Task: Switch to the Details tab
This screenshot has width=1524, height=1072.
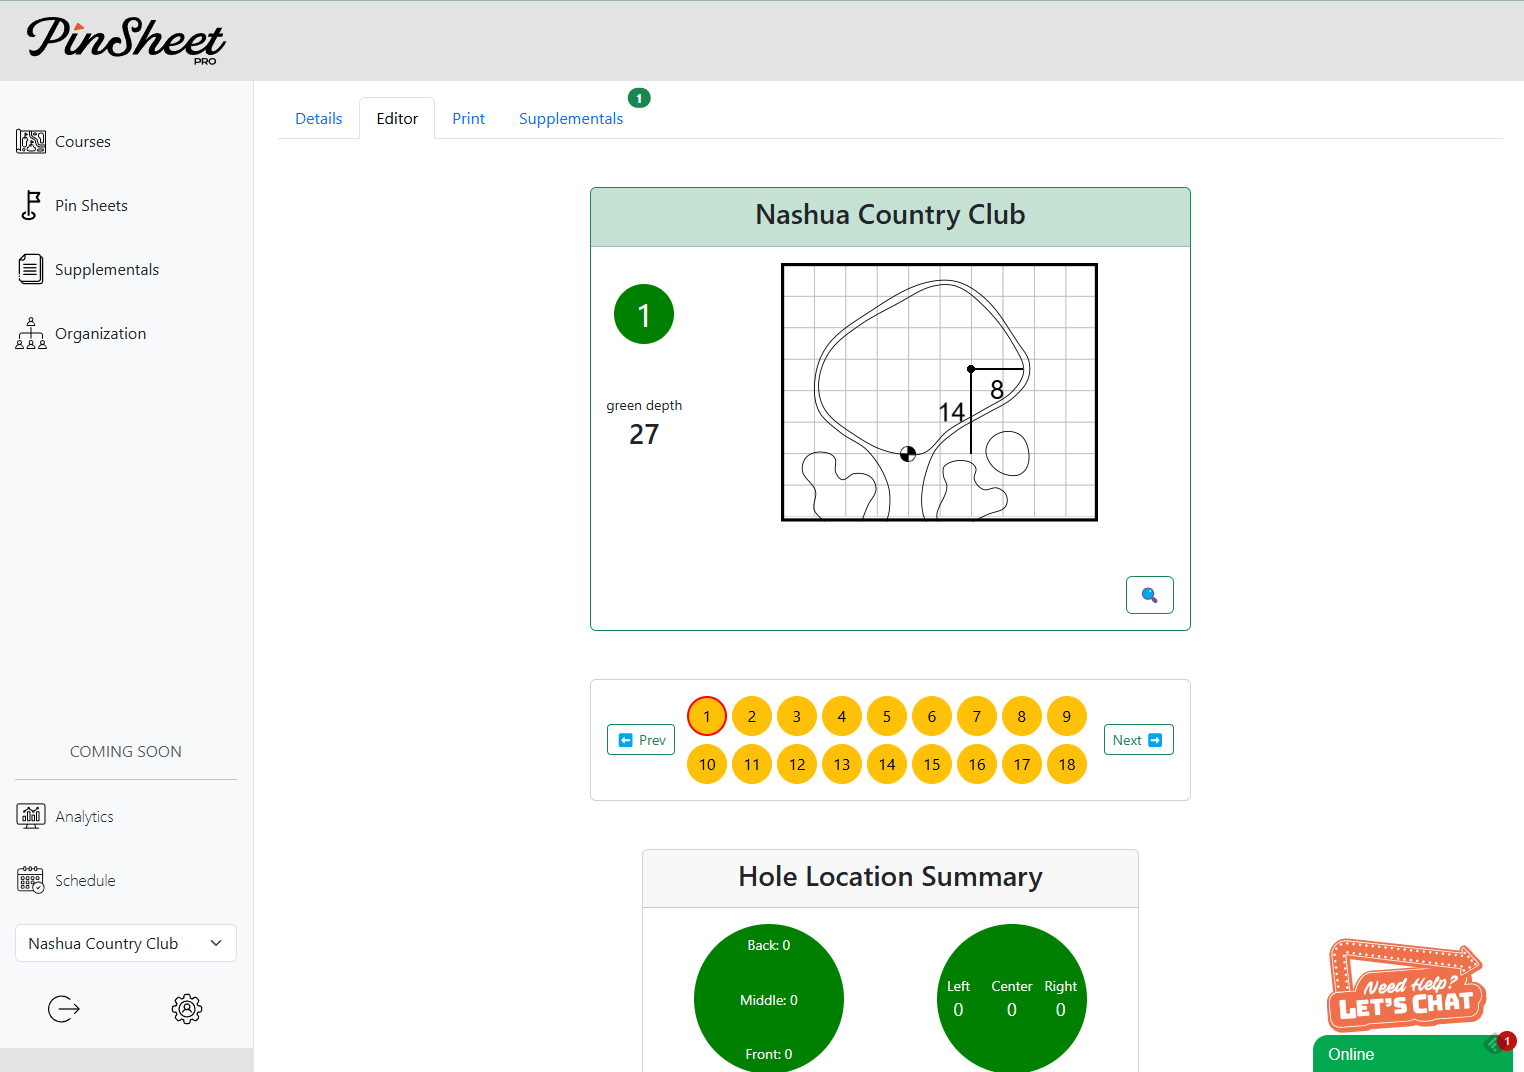Action: point(319,118)
